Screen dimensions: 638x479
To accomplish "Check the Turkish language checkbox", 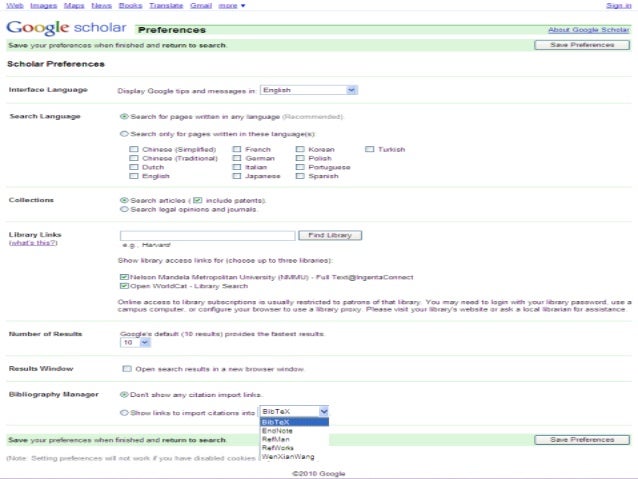I will tap(369, 149).
